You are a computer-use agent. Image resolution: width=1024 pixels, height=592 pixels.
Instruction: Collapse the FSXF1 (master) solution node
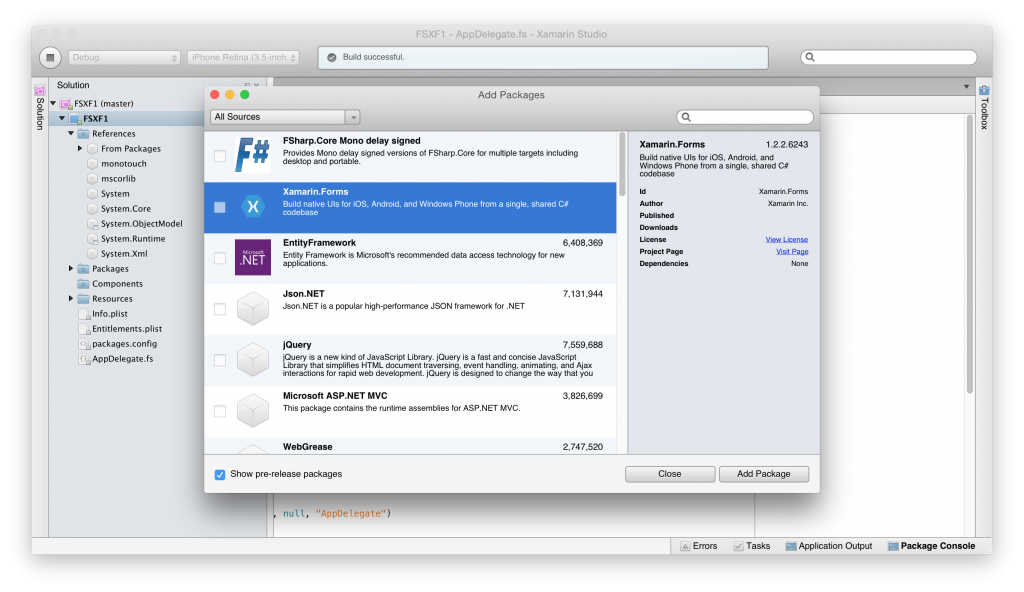pos(54,103)
